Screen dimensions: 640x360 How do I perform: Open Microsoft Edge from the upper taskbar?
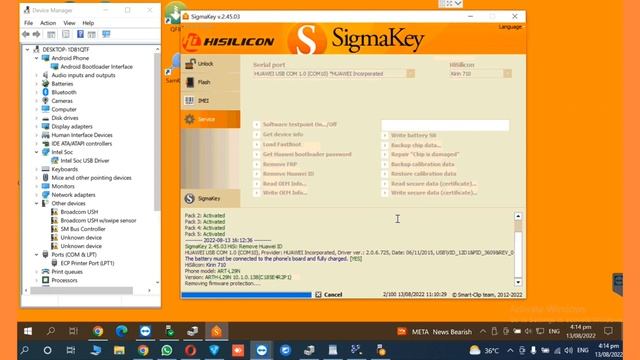coord(121,331)
